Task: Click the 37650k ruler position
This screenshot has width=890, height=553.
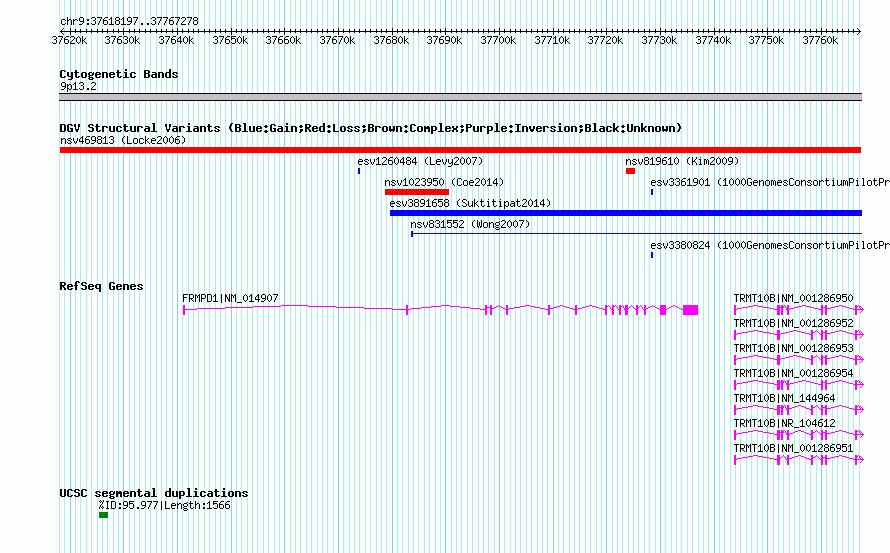Action: click(x=230, y=40)
